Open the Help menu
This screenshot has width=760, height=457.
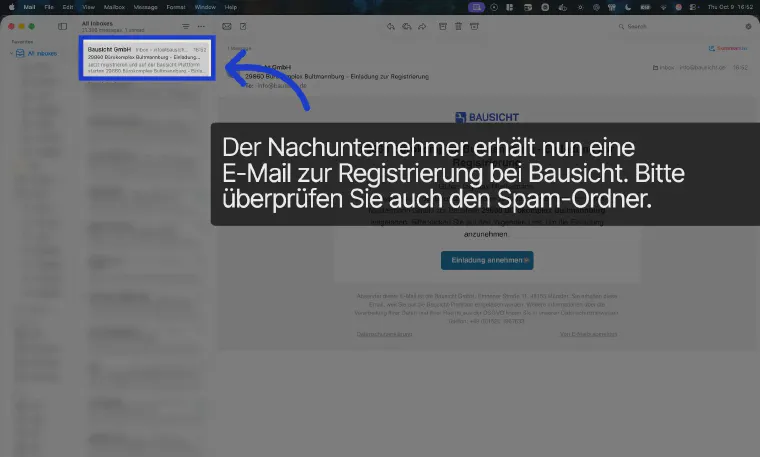coord(231,7)
